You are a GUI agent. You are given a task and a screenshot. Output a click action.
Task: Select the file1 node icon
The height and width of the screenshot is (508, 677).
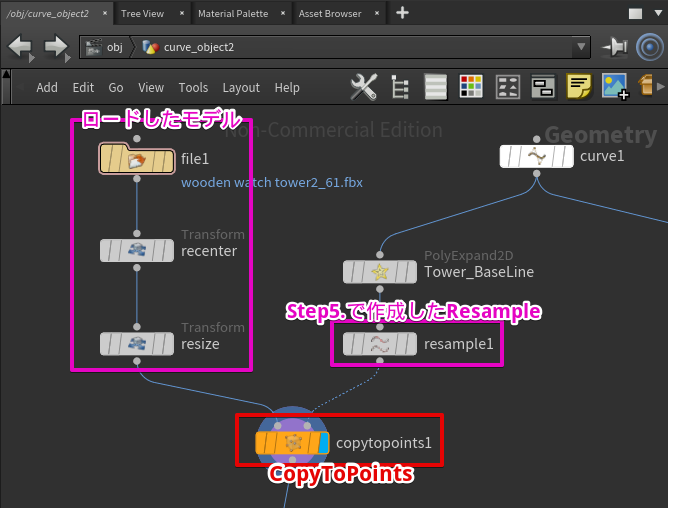[x=137, y=161]
